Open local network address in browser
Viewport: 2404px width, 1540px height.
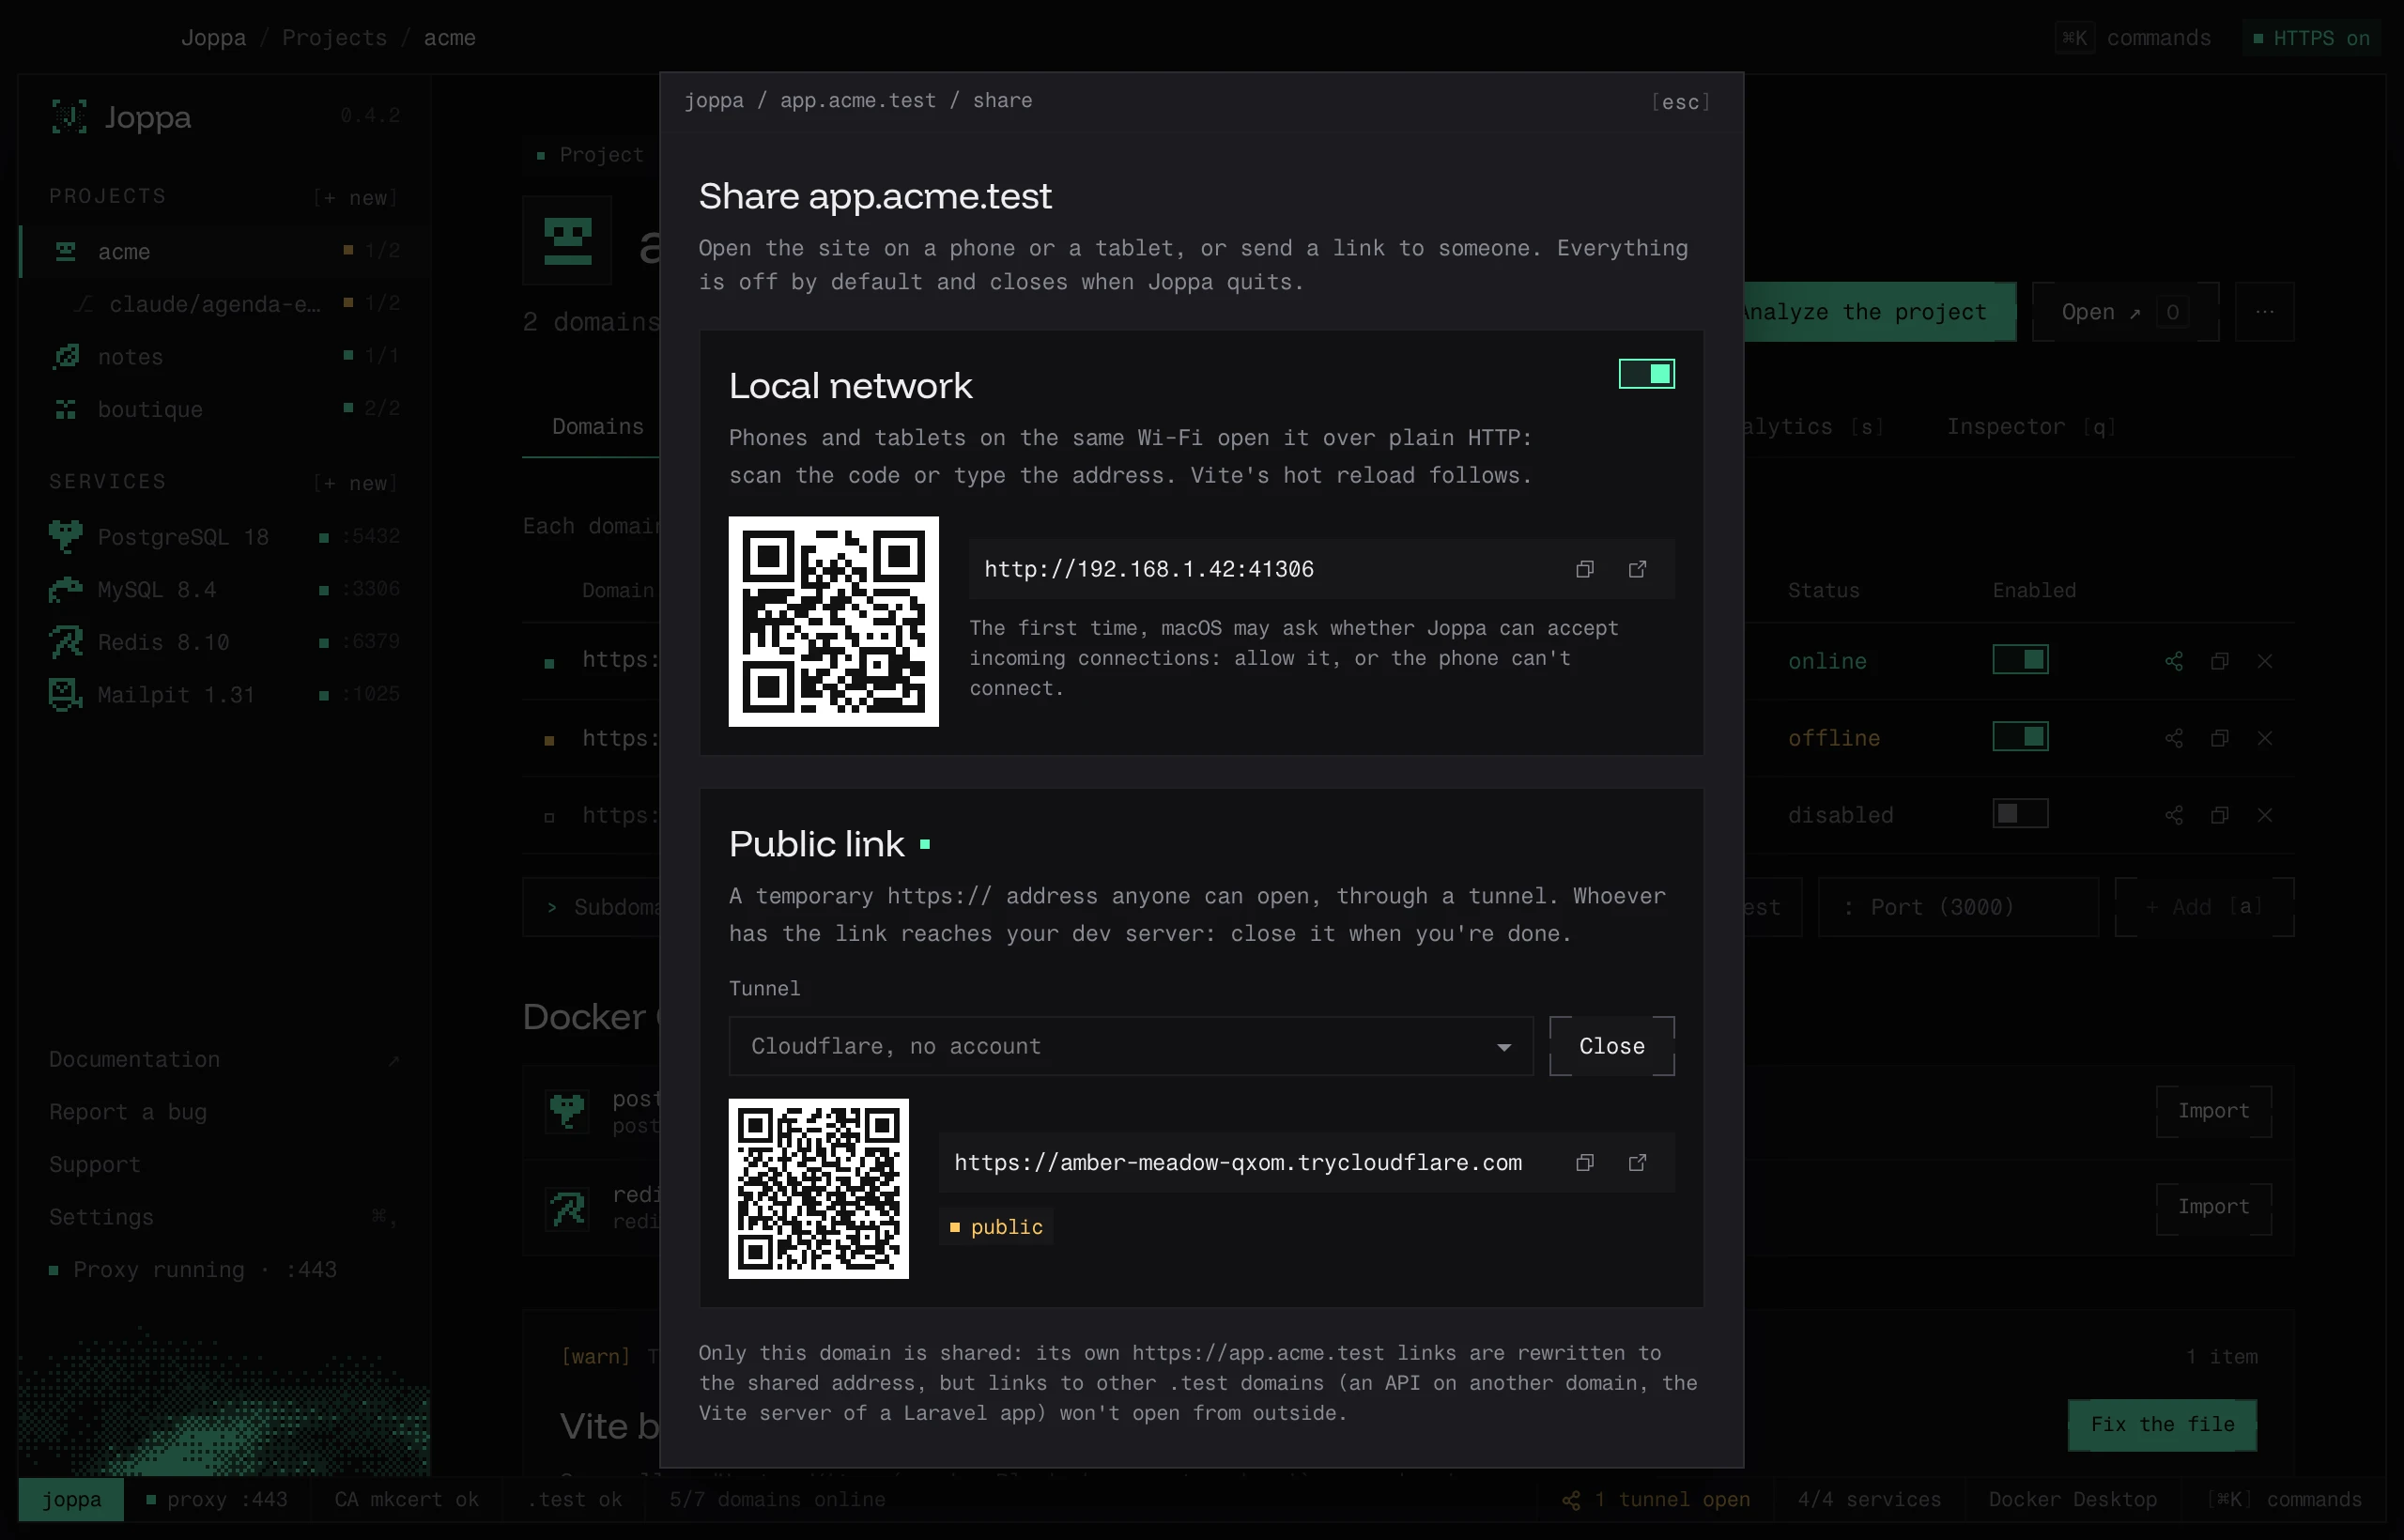(x=1637, y=569)
